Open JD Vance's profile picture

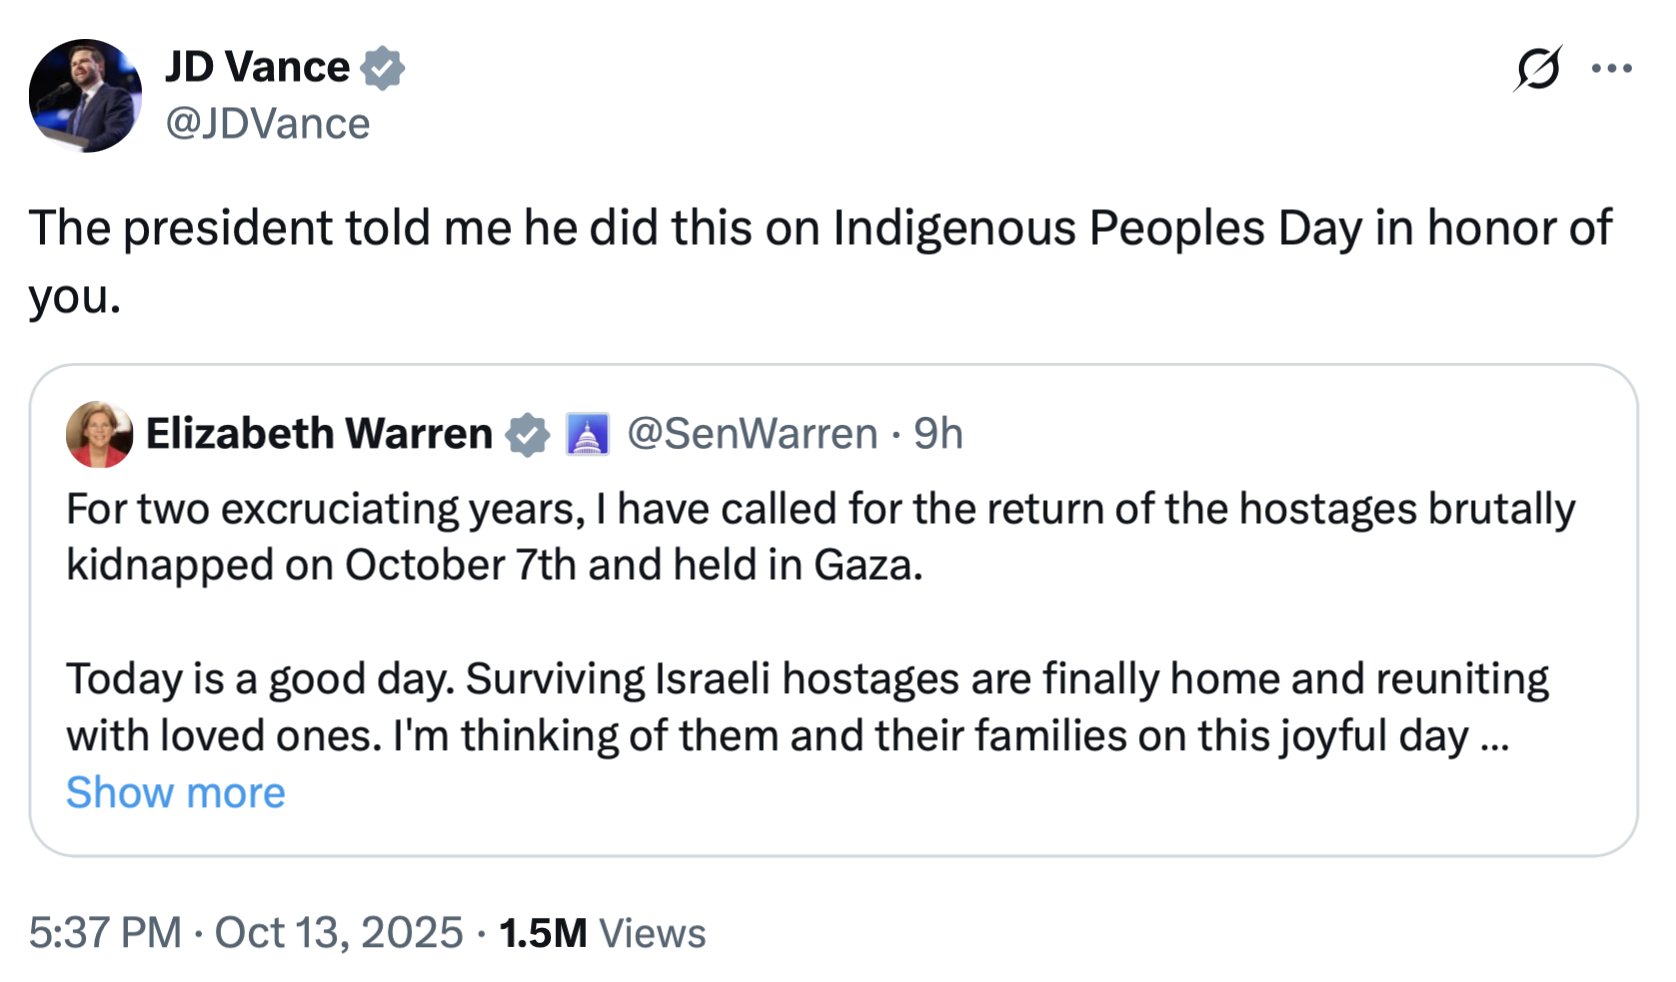pos(85,96)
